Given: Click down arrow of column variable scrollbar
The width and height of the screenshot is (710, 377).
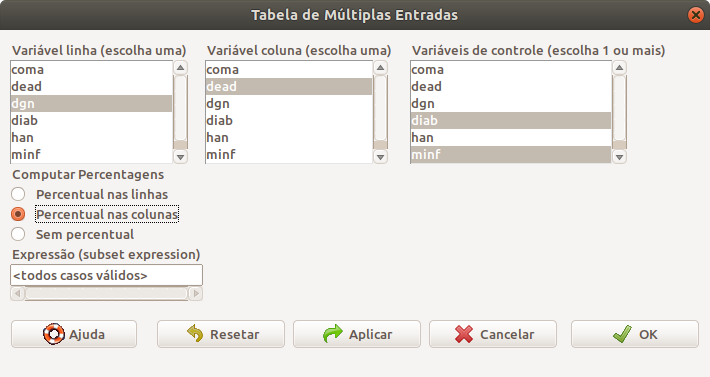Looking at the screenshot, I should click(380, 157).
